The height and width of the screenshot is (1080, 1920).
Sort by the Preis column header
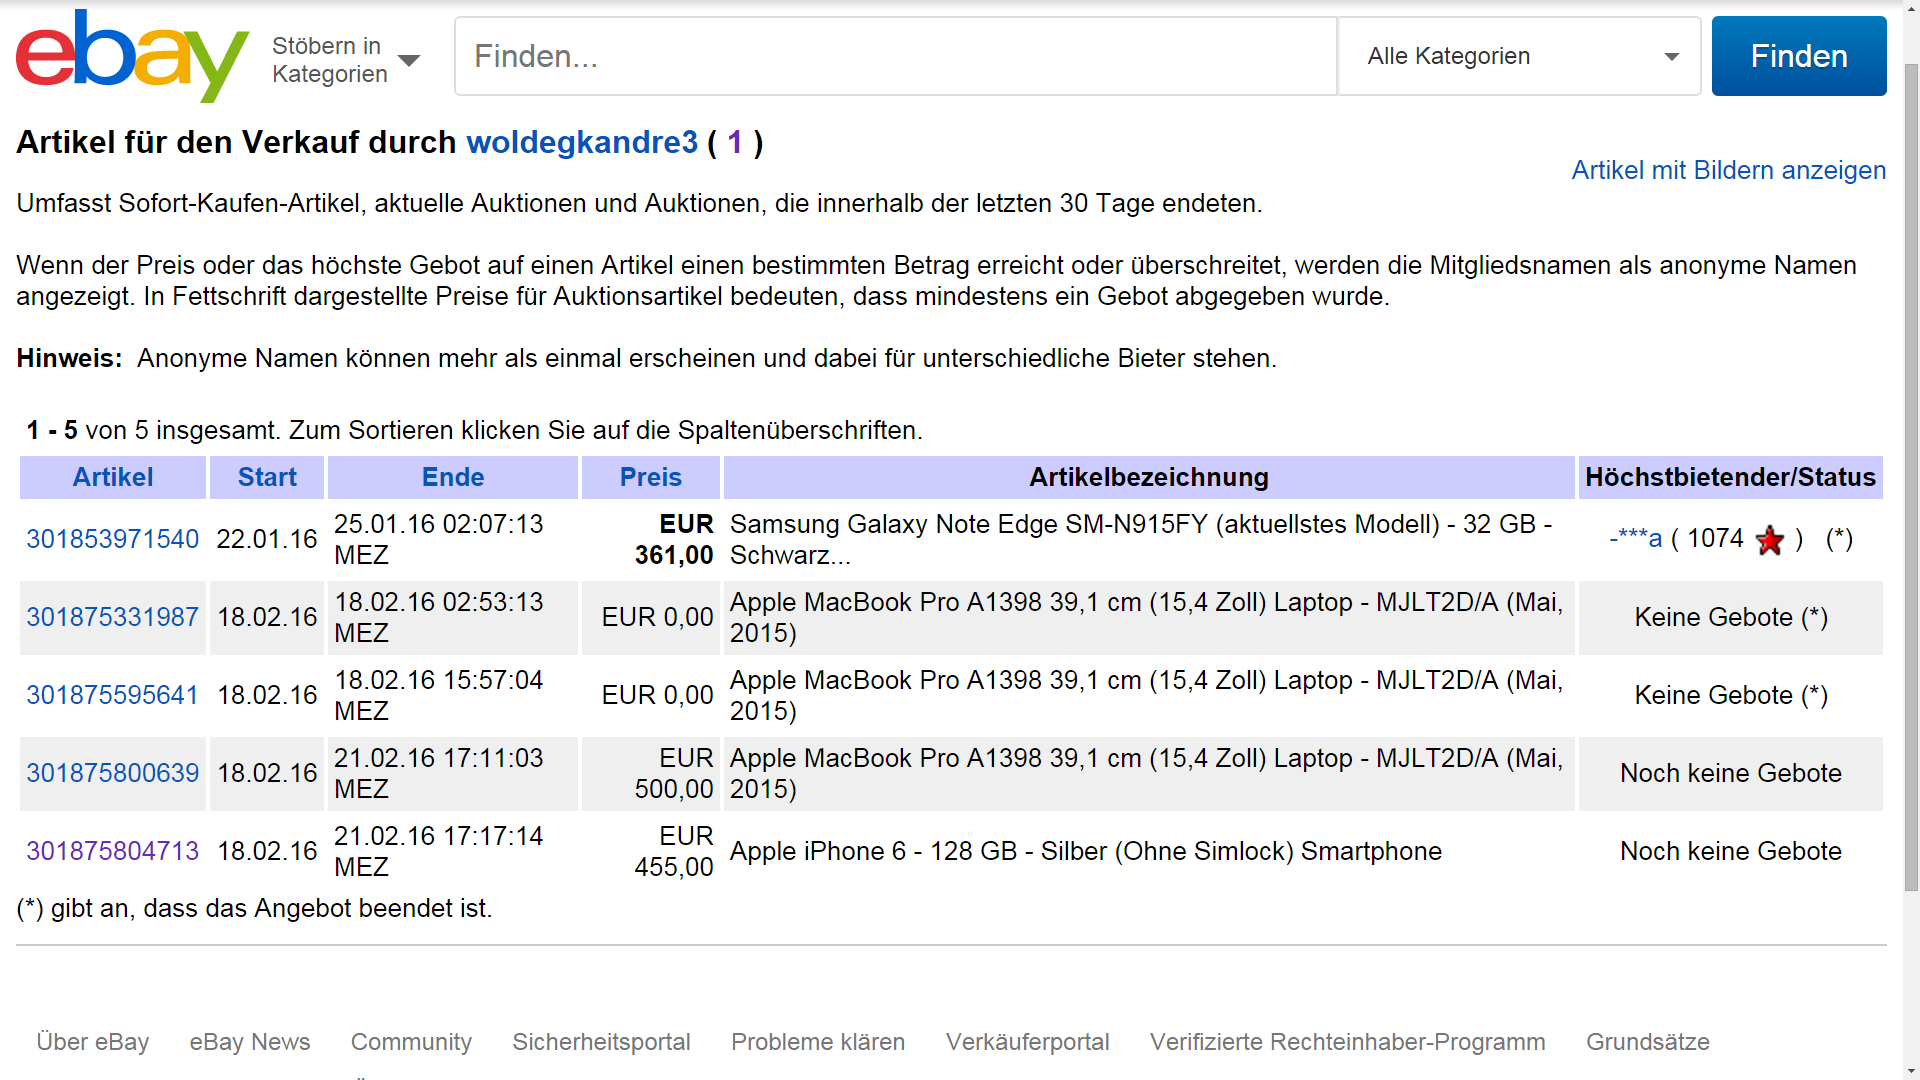[x=650, y=478]
